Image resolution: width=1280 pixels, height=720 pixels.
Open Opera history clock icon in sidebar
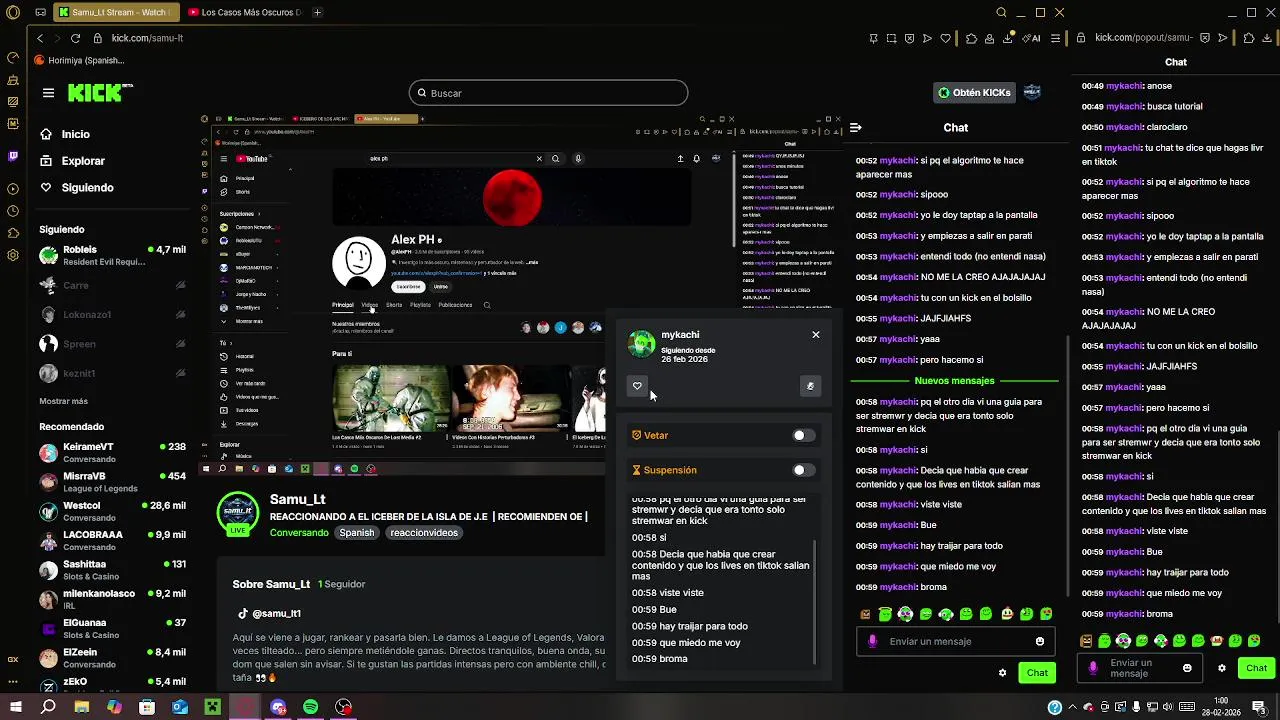click(x=12, y=211)
